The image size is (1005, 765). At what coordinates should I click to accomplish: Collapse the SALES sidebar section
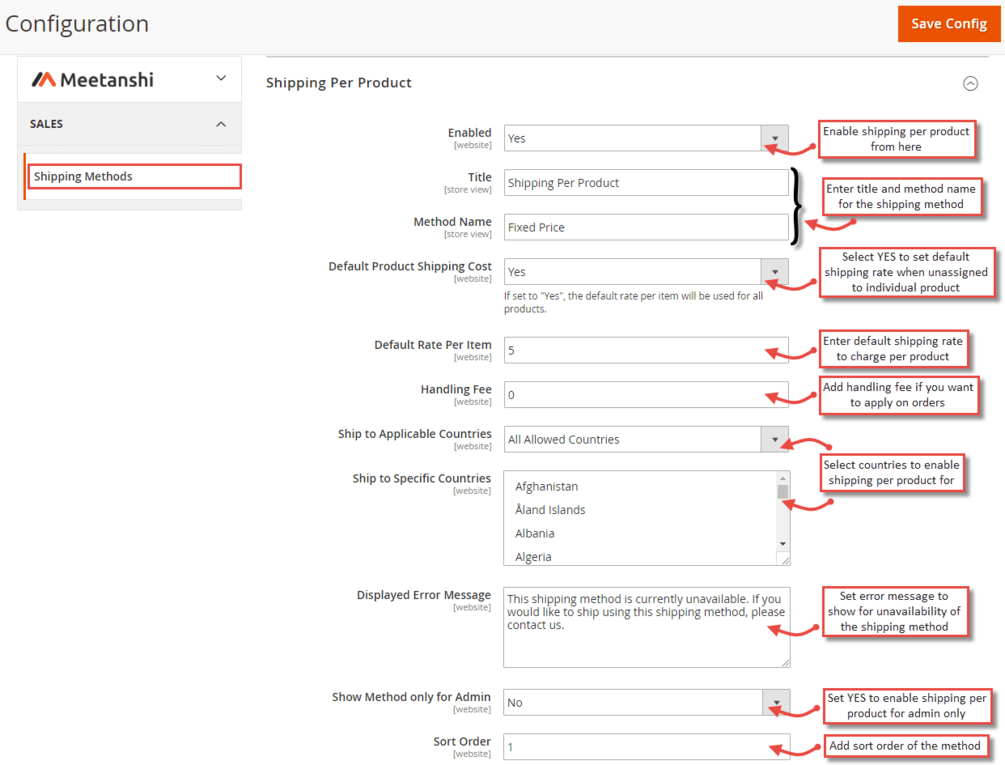tap(221, 124)
